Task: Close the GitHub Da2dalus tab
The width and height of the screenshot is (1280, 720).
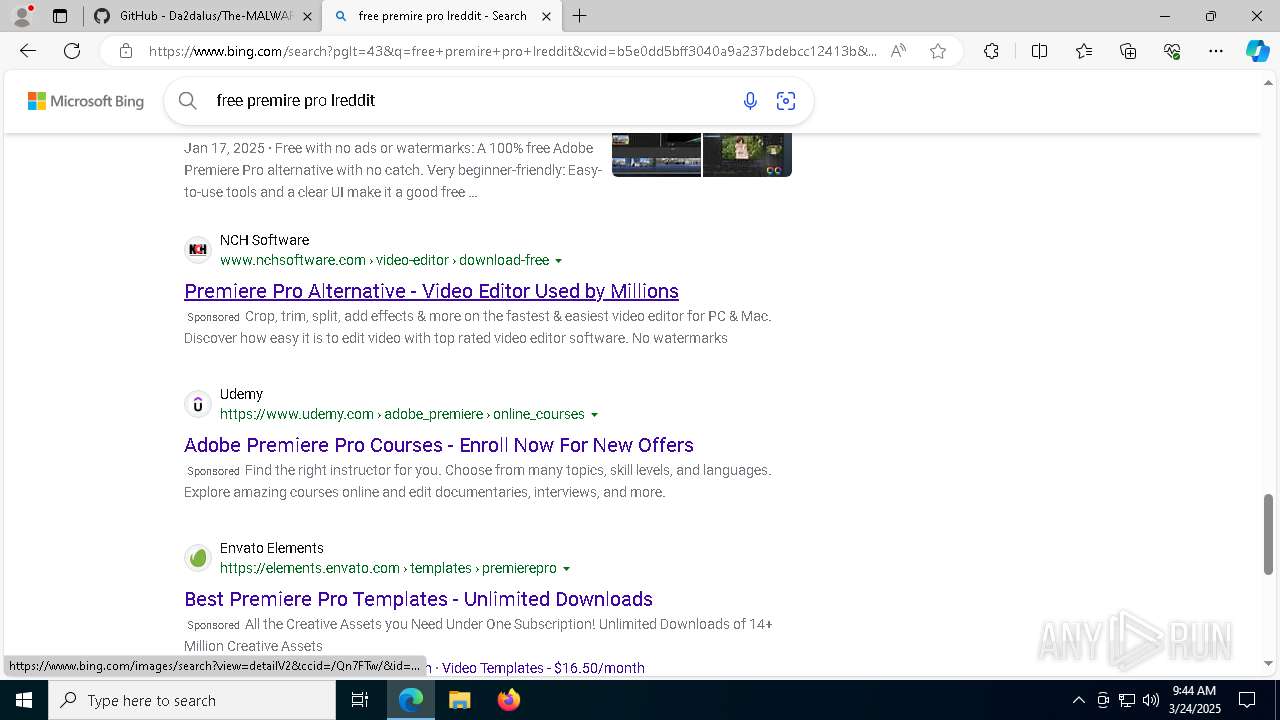Action: [307, 16]
